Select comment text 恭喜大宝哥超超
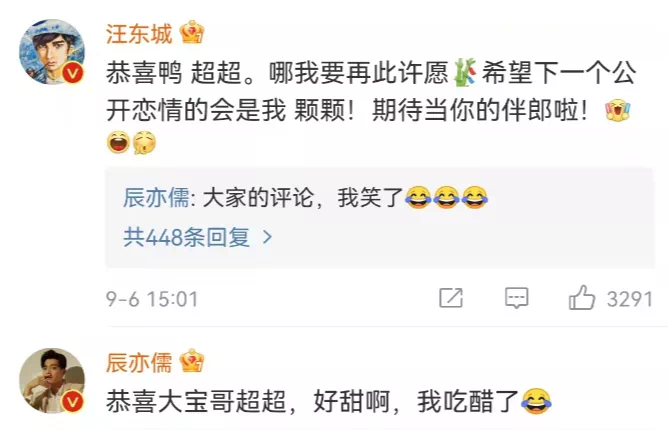 click(x=196, y=402)
